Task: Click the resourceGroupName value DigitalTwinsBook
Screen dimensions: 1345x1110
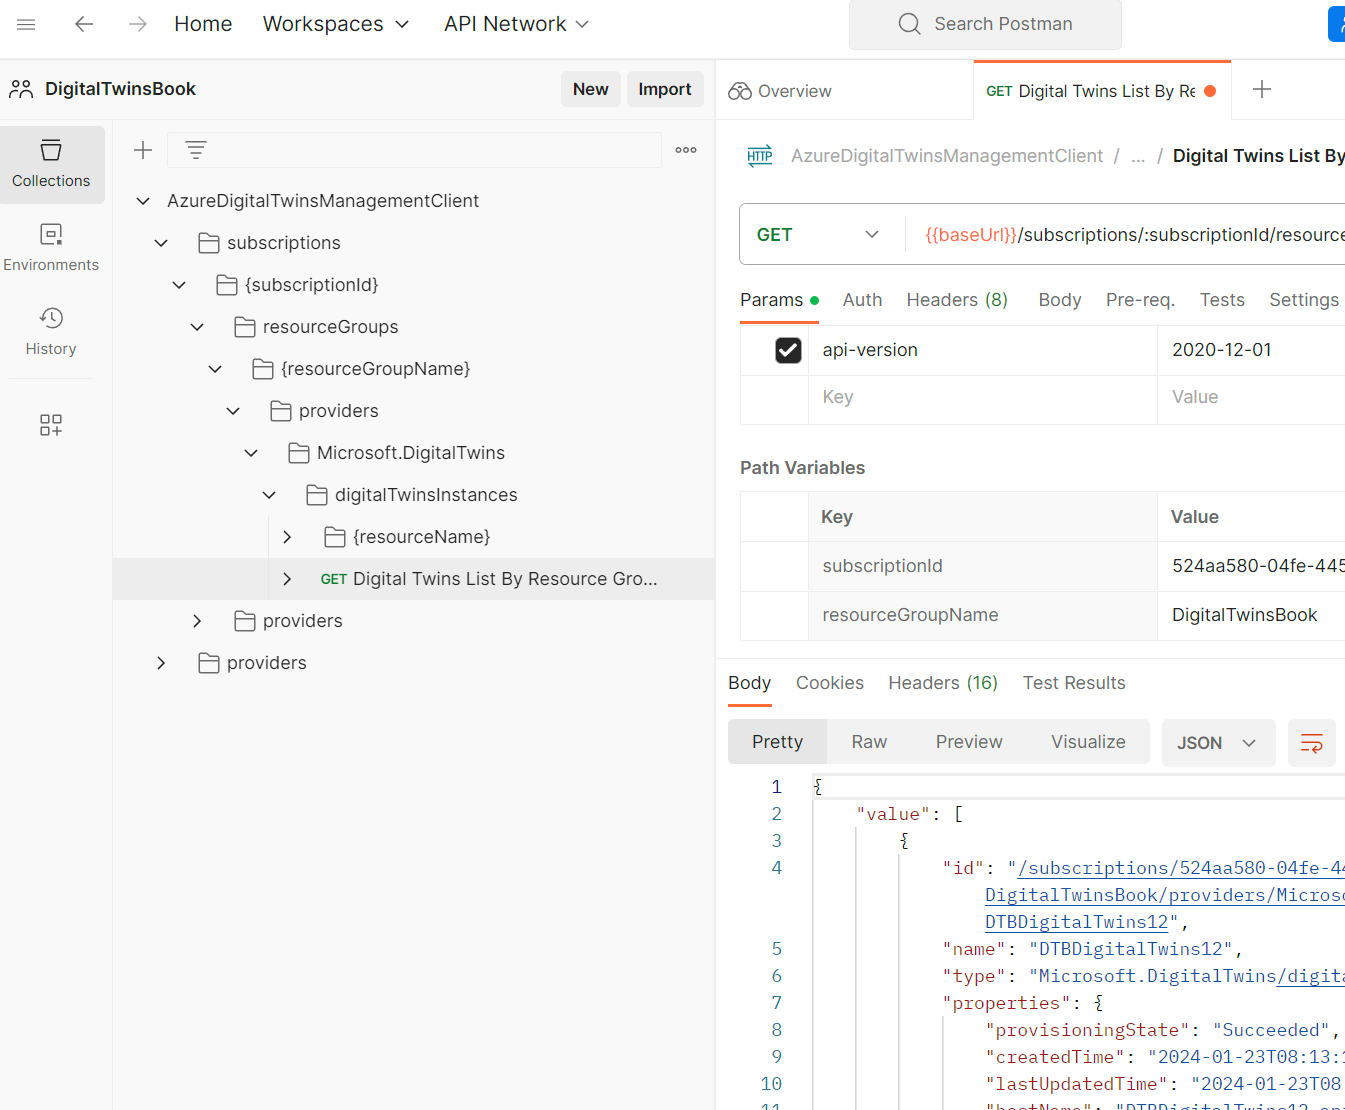Action: pyautogui.click(x=1245, y=615)
